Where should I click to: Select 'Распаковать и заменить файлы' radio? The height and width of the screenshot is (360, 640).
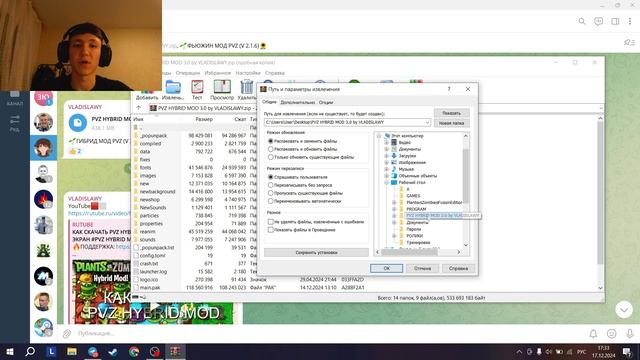[270, 141]
